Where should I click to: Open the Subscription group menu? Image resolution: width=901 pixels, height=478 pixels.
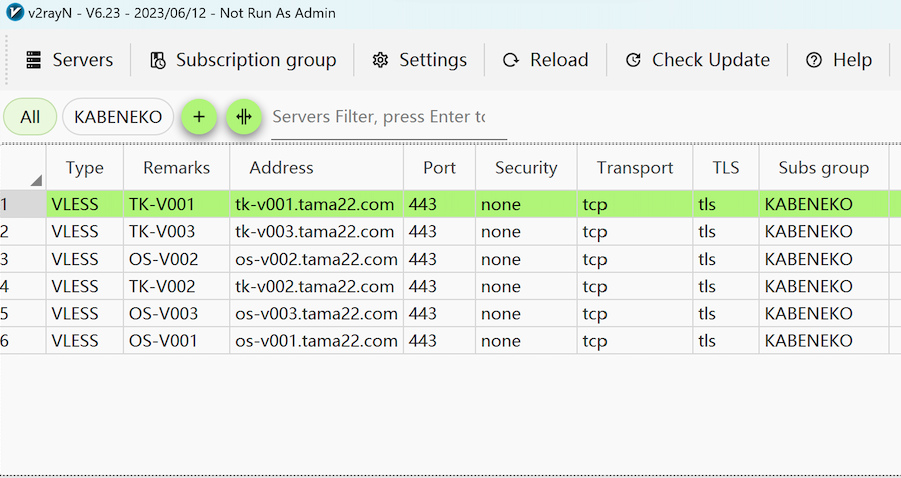[242, 60]
